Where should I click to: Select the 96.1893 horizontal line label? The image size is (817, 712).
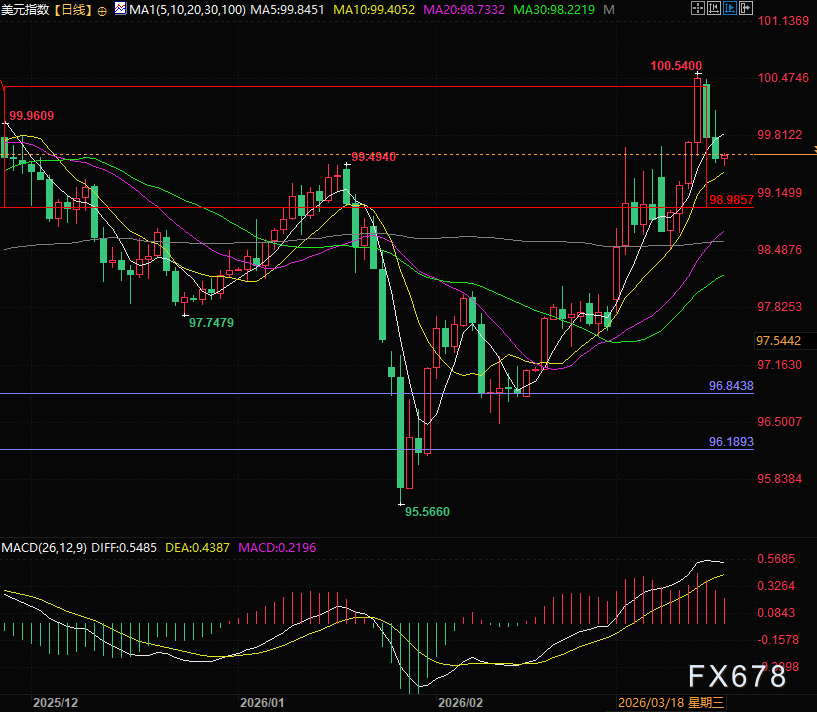(731, 442)
